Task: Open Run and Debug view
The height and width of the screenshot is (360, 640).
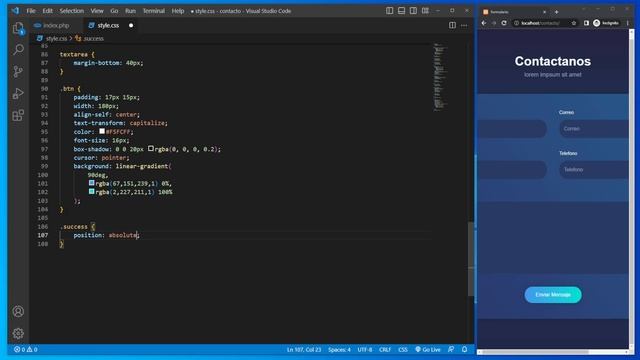Action: coord(18,93)
